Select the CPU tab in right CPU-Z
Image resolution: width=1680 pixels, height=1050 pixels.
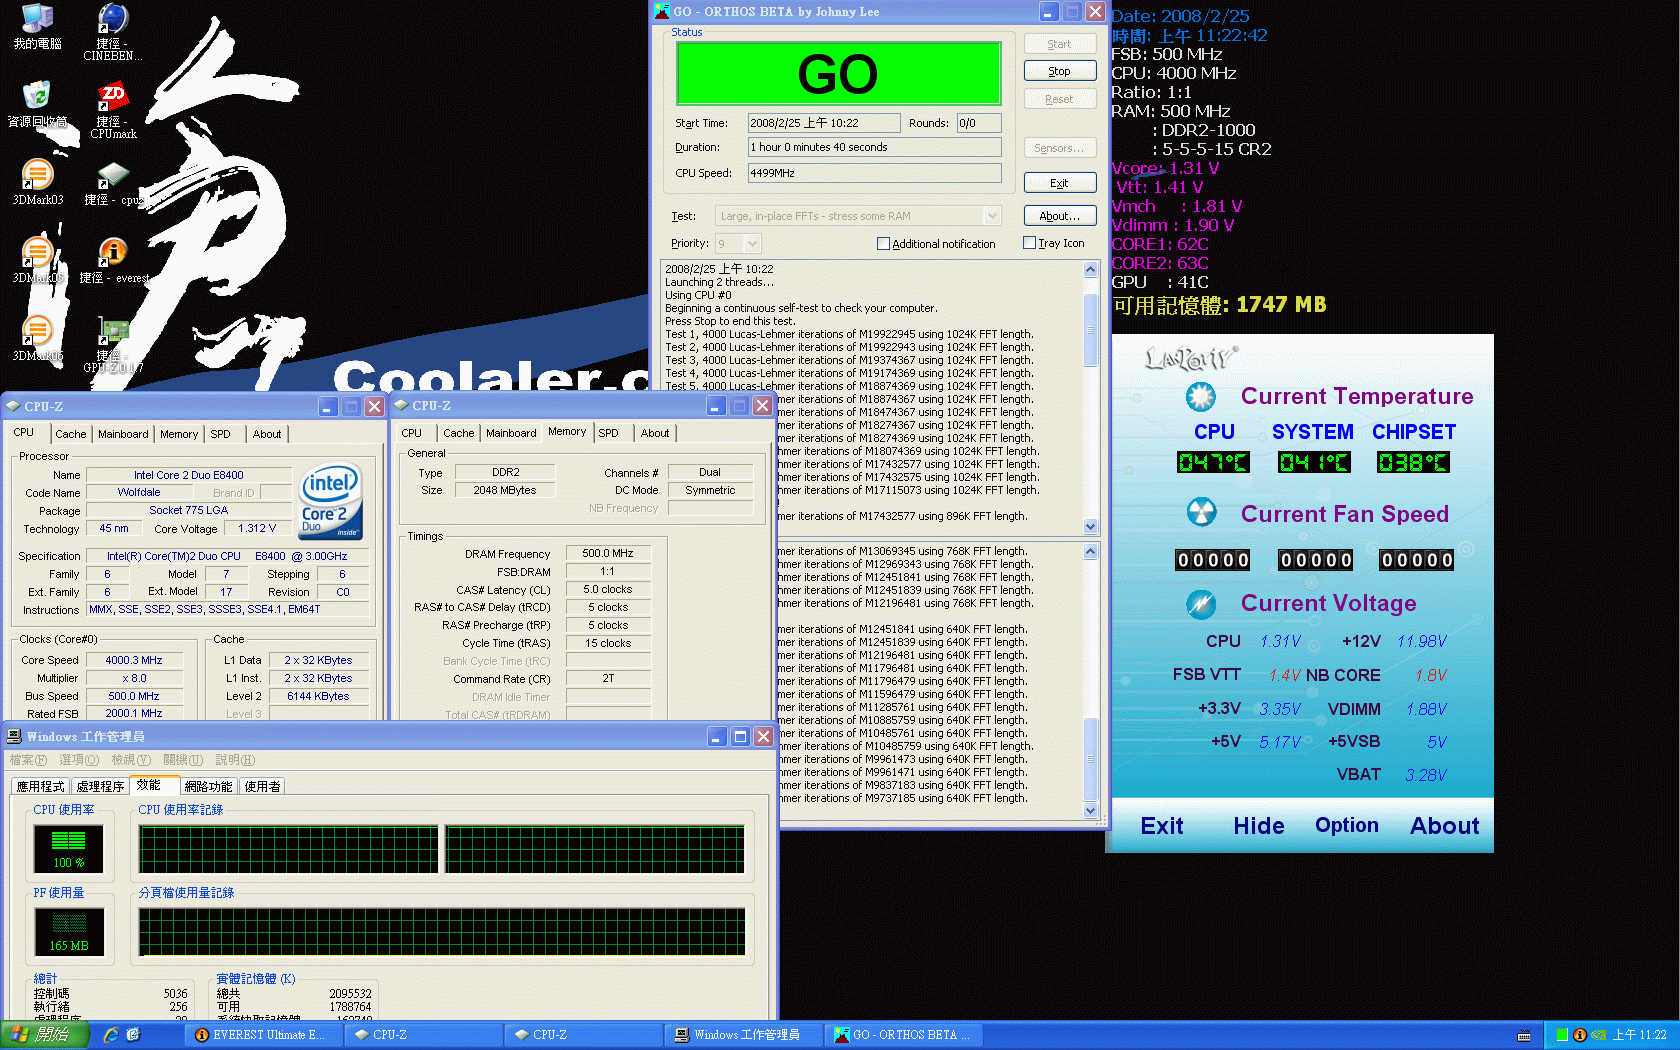tap(411, 433)
